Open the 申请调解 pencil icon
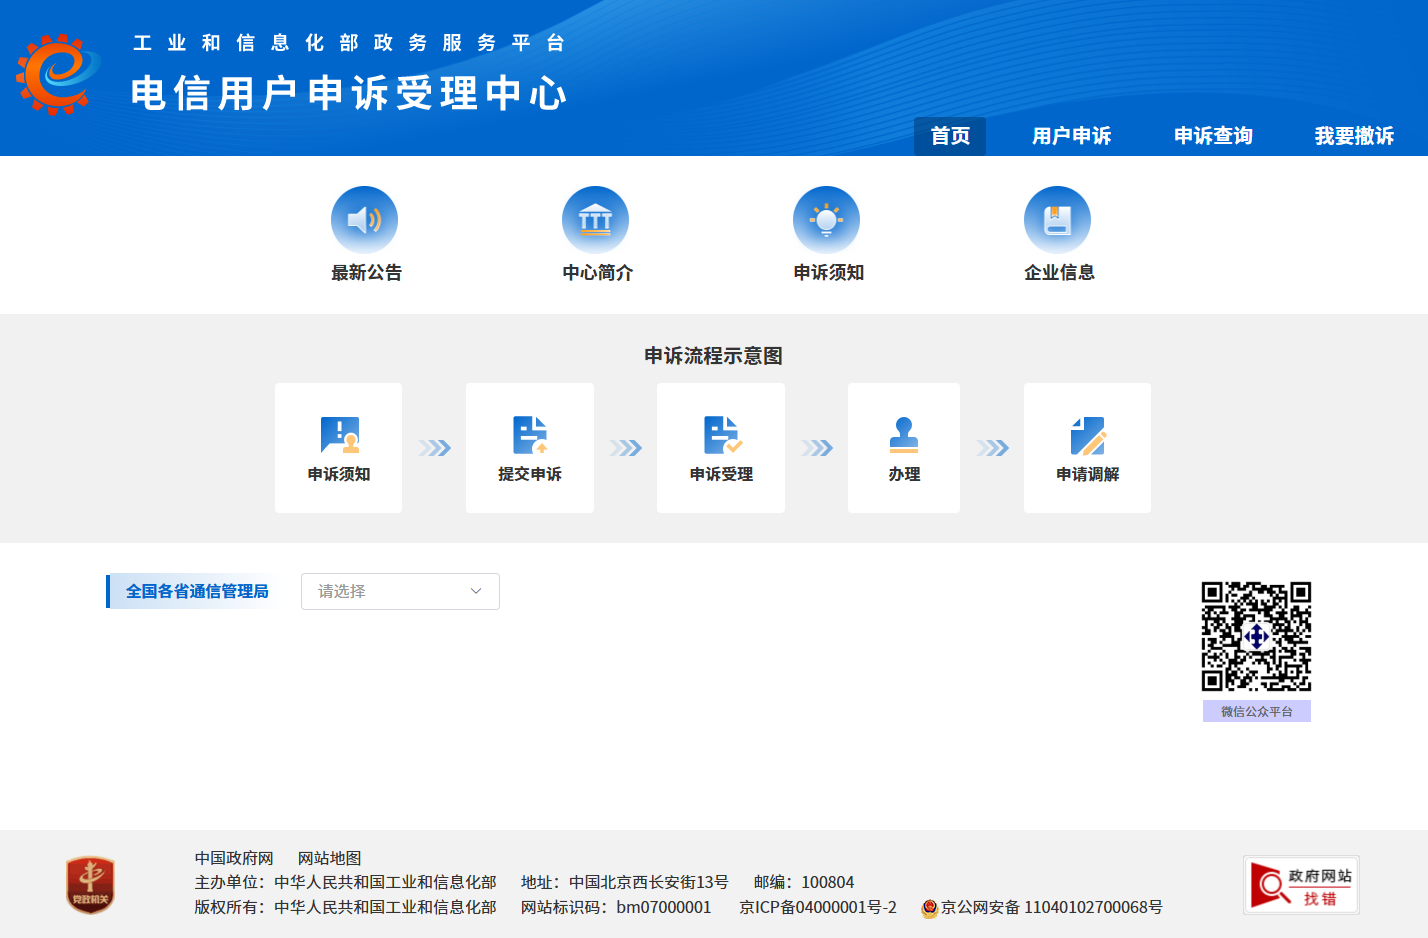This screenshot has width=1428, height=938. (x=1088, y=436)
